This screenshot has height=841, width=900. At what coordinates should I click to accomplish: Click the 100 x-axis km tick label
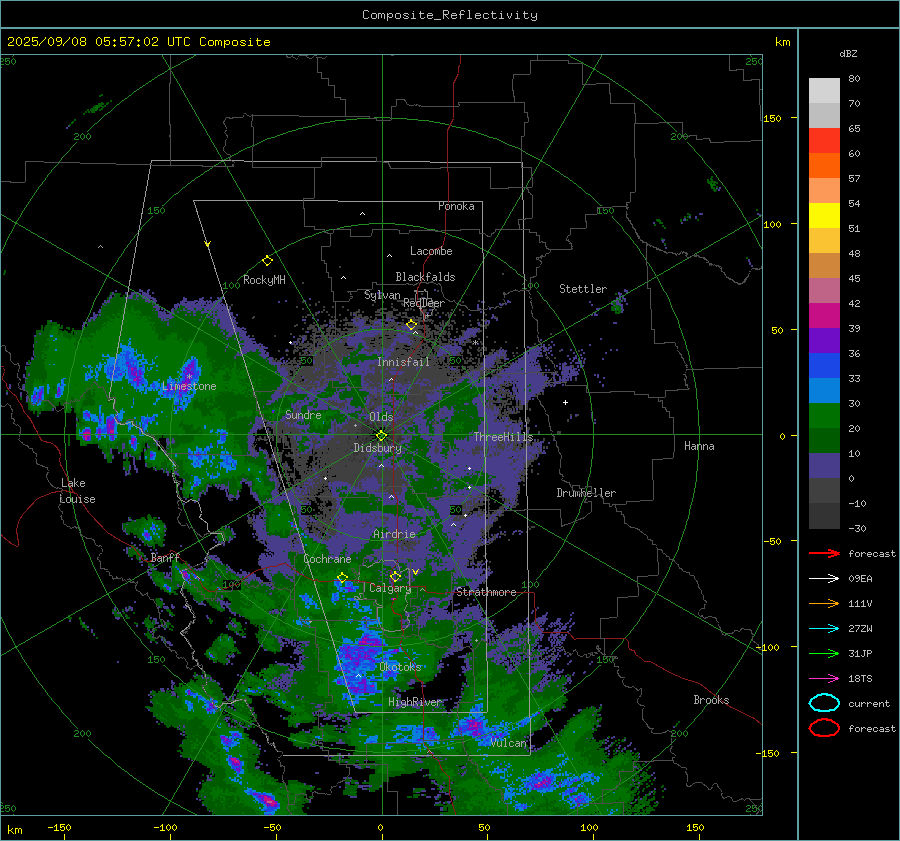click(589, 828)
